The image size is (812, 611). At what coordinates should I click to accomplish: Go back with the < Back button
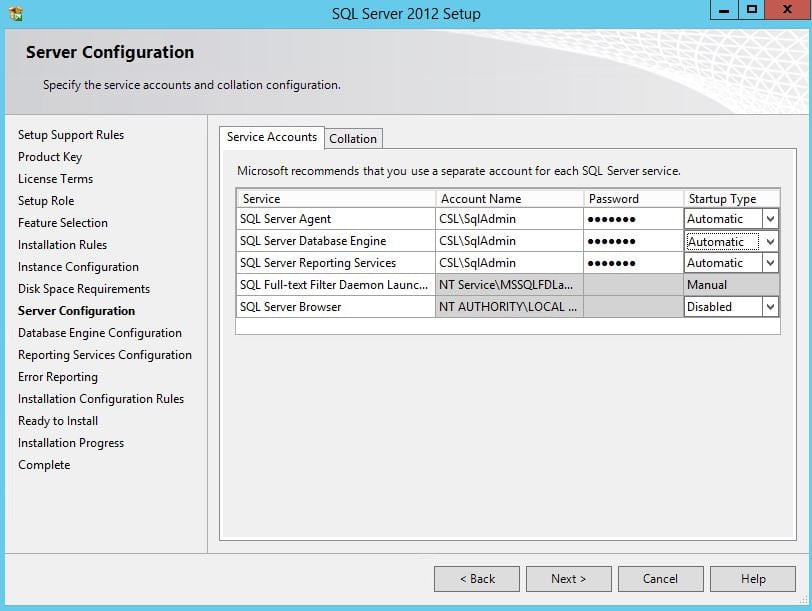pyautogui.click(x=477, y=579)
